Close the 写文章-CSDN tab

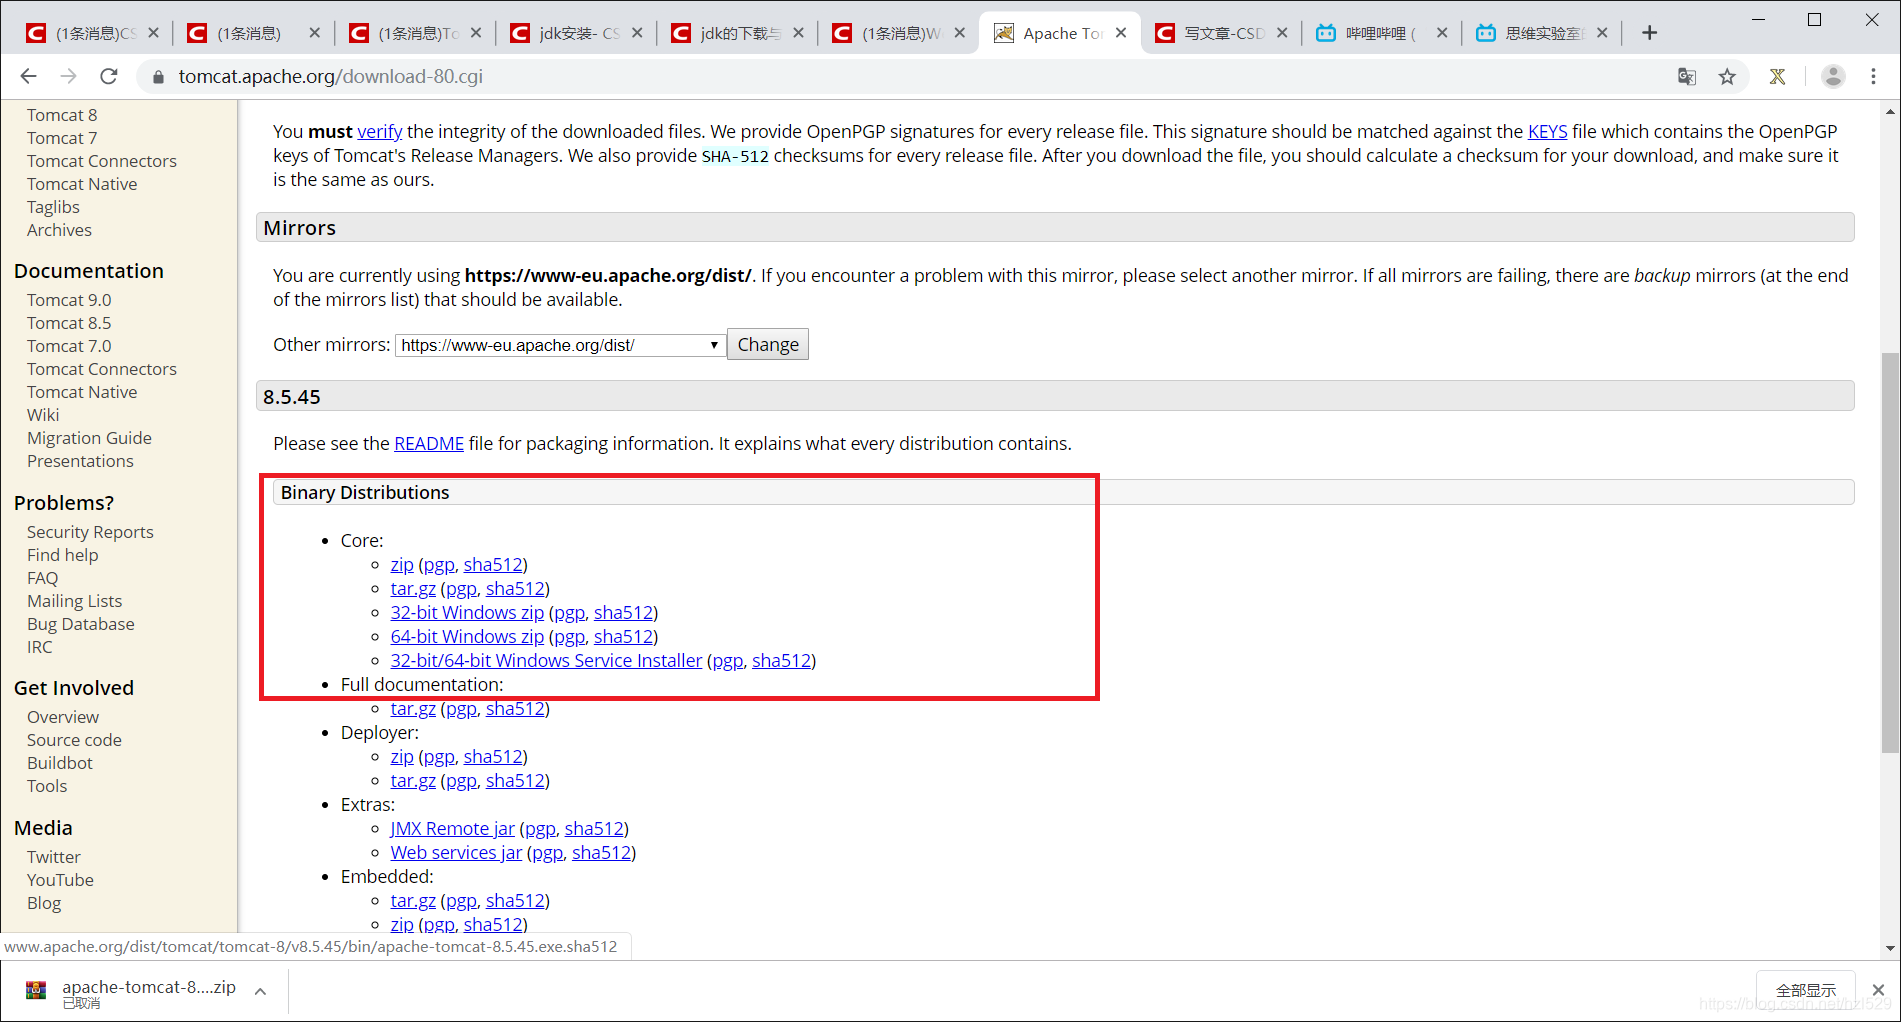point(1282,33)
